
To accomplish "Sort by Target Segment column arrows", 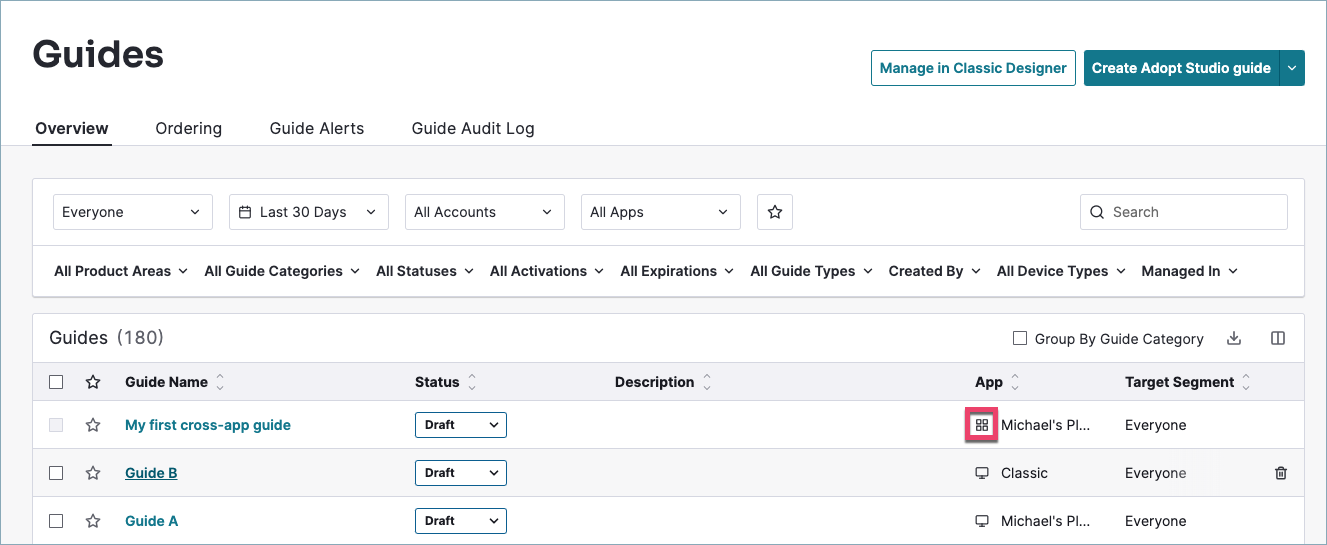I will pos(1246,382).
